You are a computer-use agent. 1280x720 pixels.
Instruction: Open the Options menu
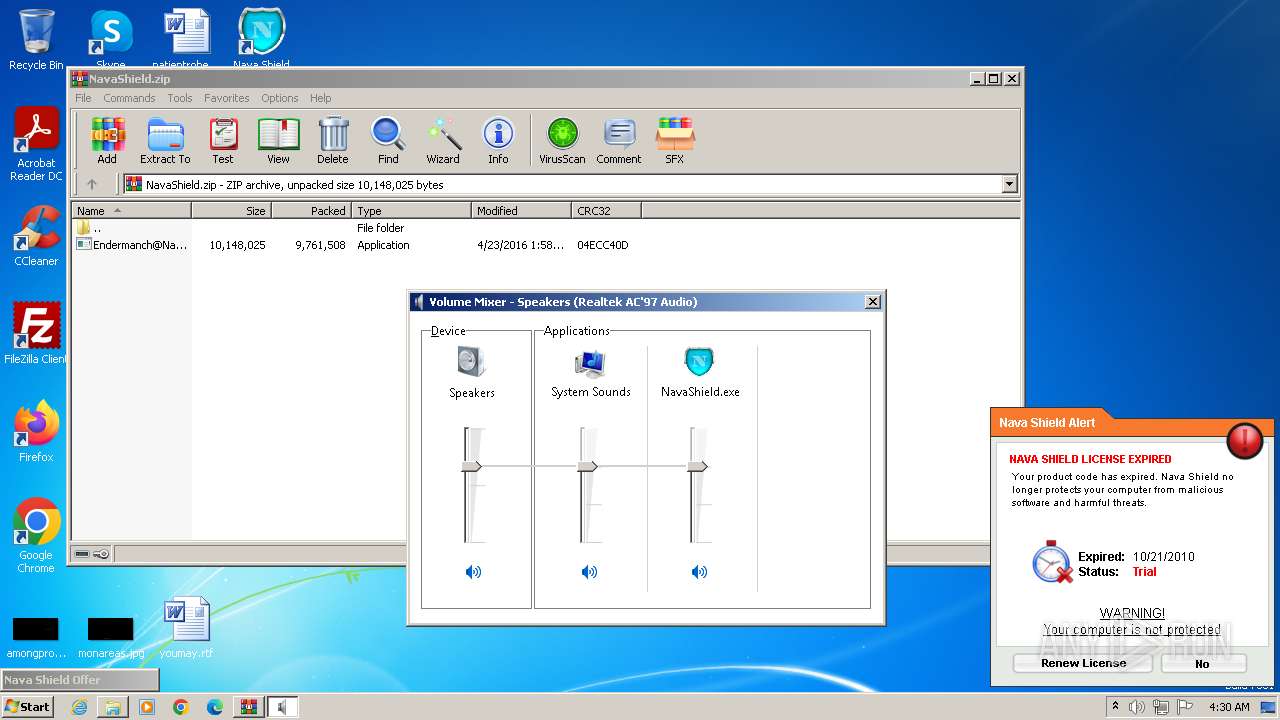pos(280,98)
